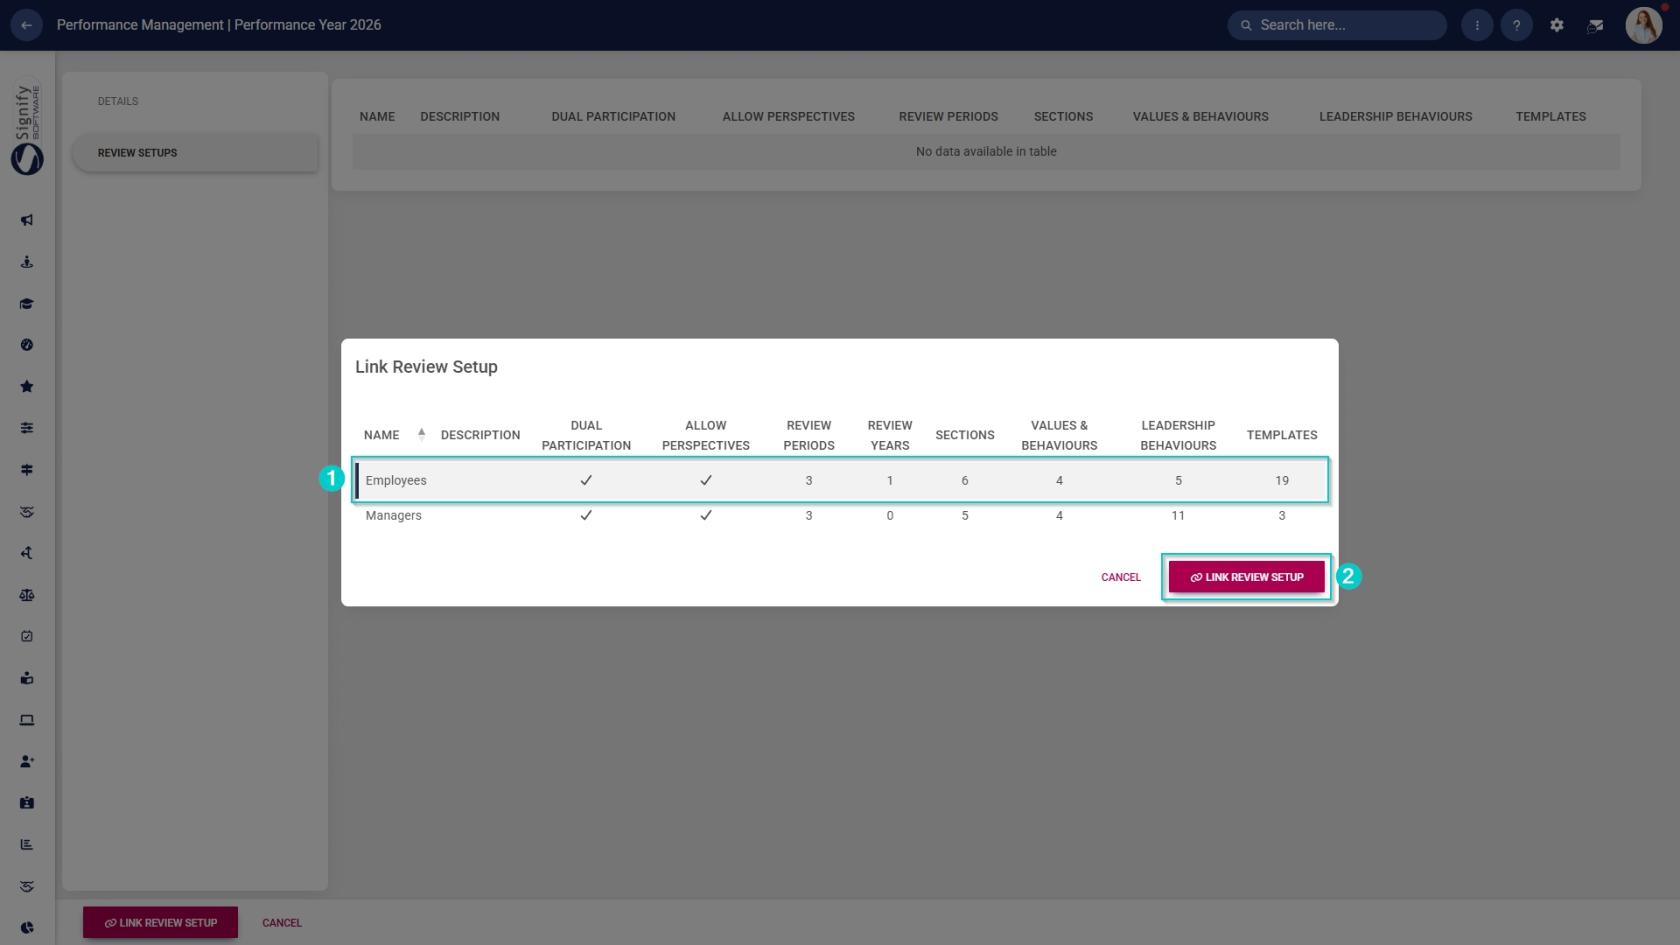Image resolution: width=1680 pixels, height=945 pixels.
Task: Sort dialog by Review Years header
Action: (890, 435)
